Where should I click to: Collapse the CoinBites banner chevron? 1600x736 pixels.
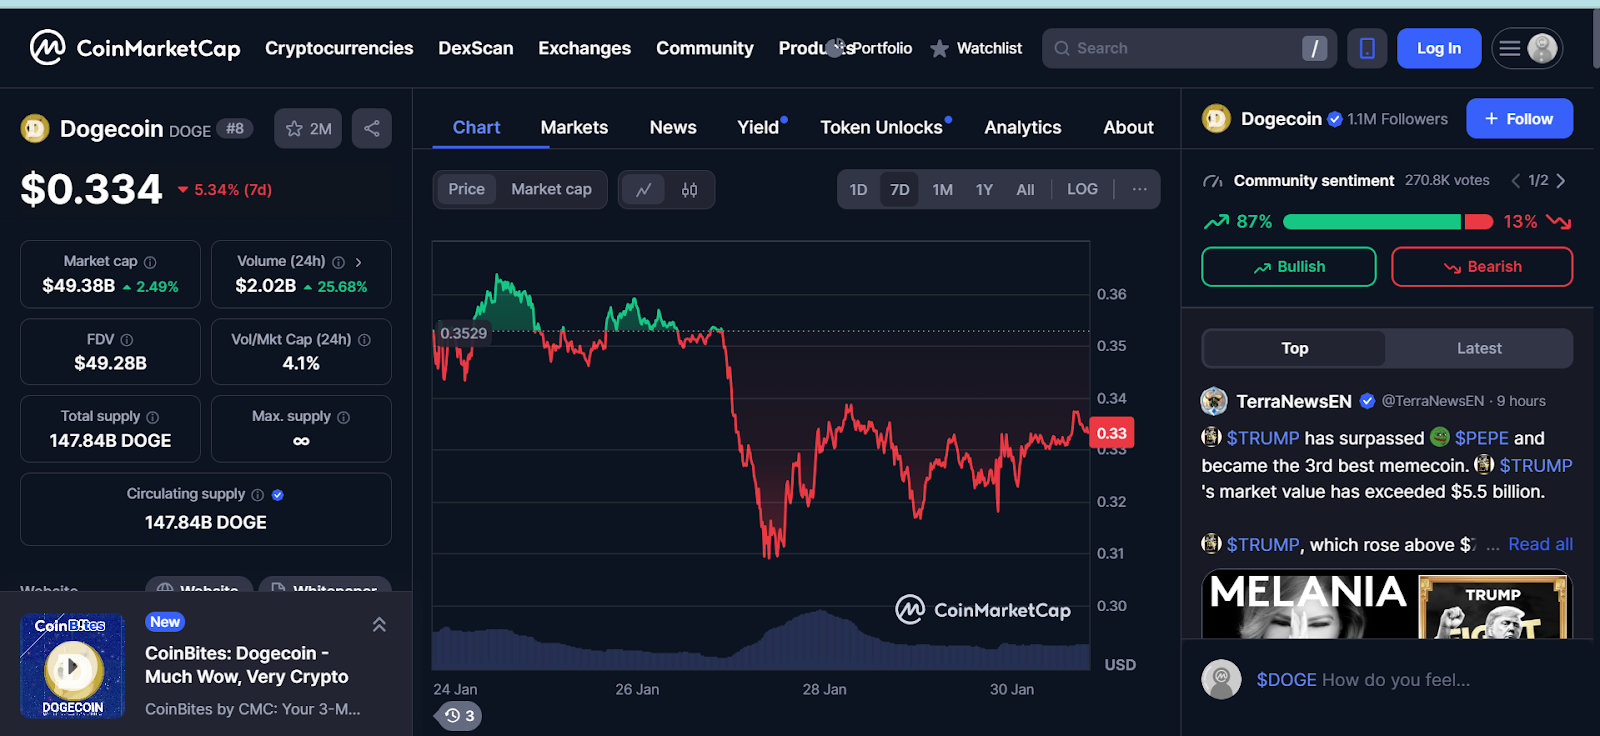pyautogui.click(x=379, y=625)
